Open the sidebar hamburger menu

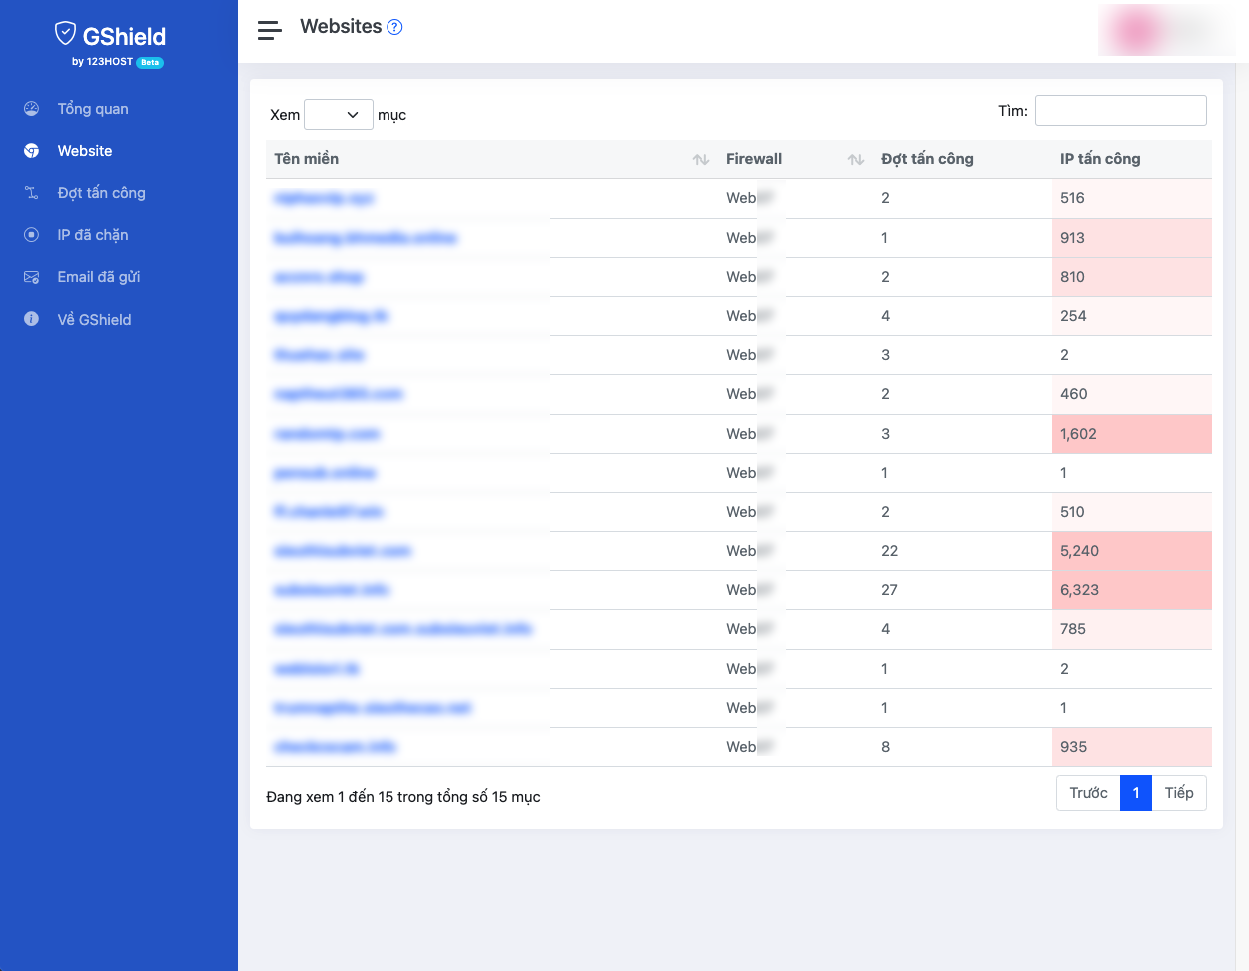(269, 30)
